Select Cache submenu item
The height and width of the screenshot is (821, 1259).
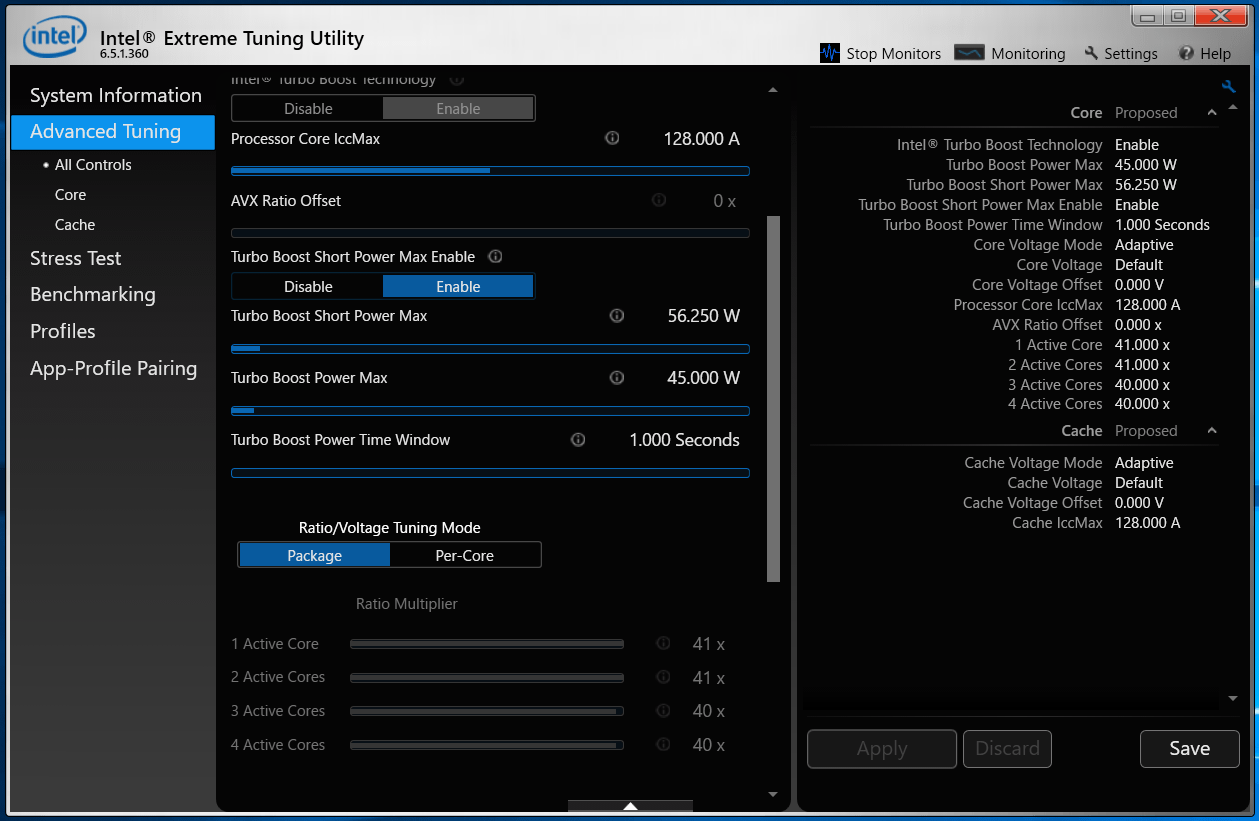coord(75,225)
